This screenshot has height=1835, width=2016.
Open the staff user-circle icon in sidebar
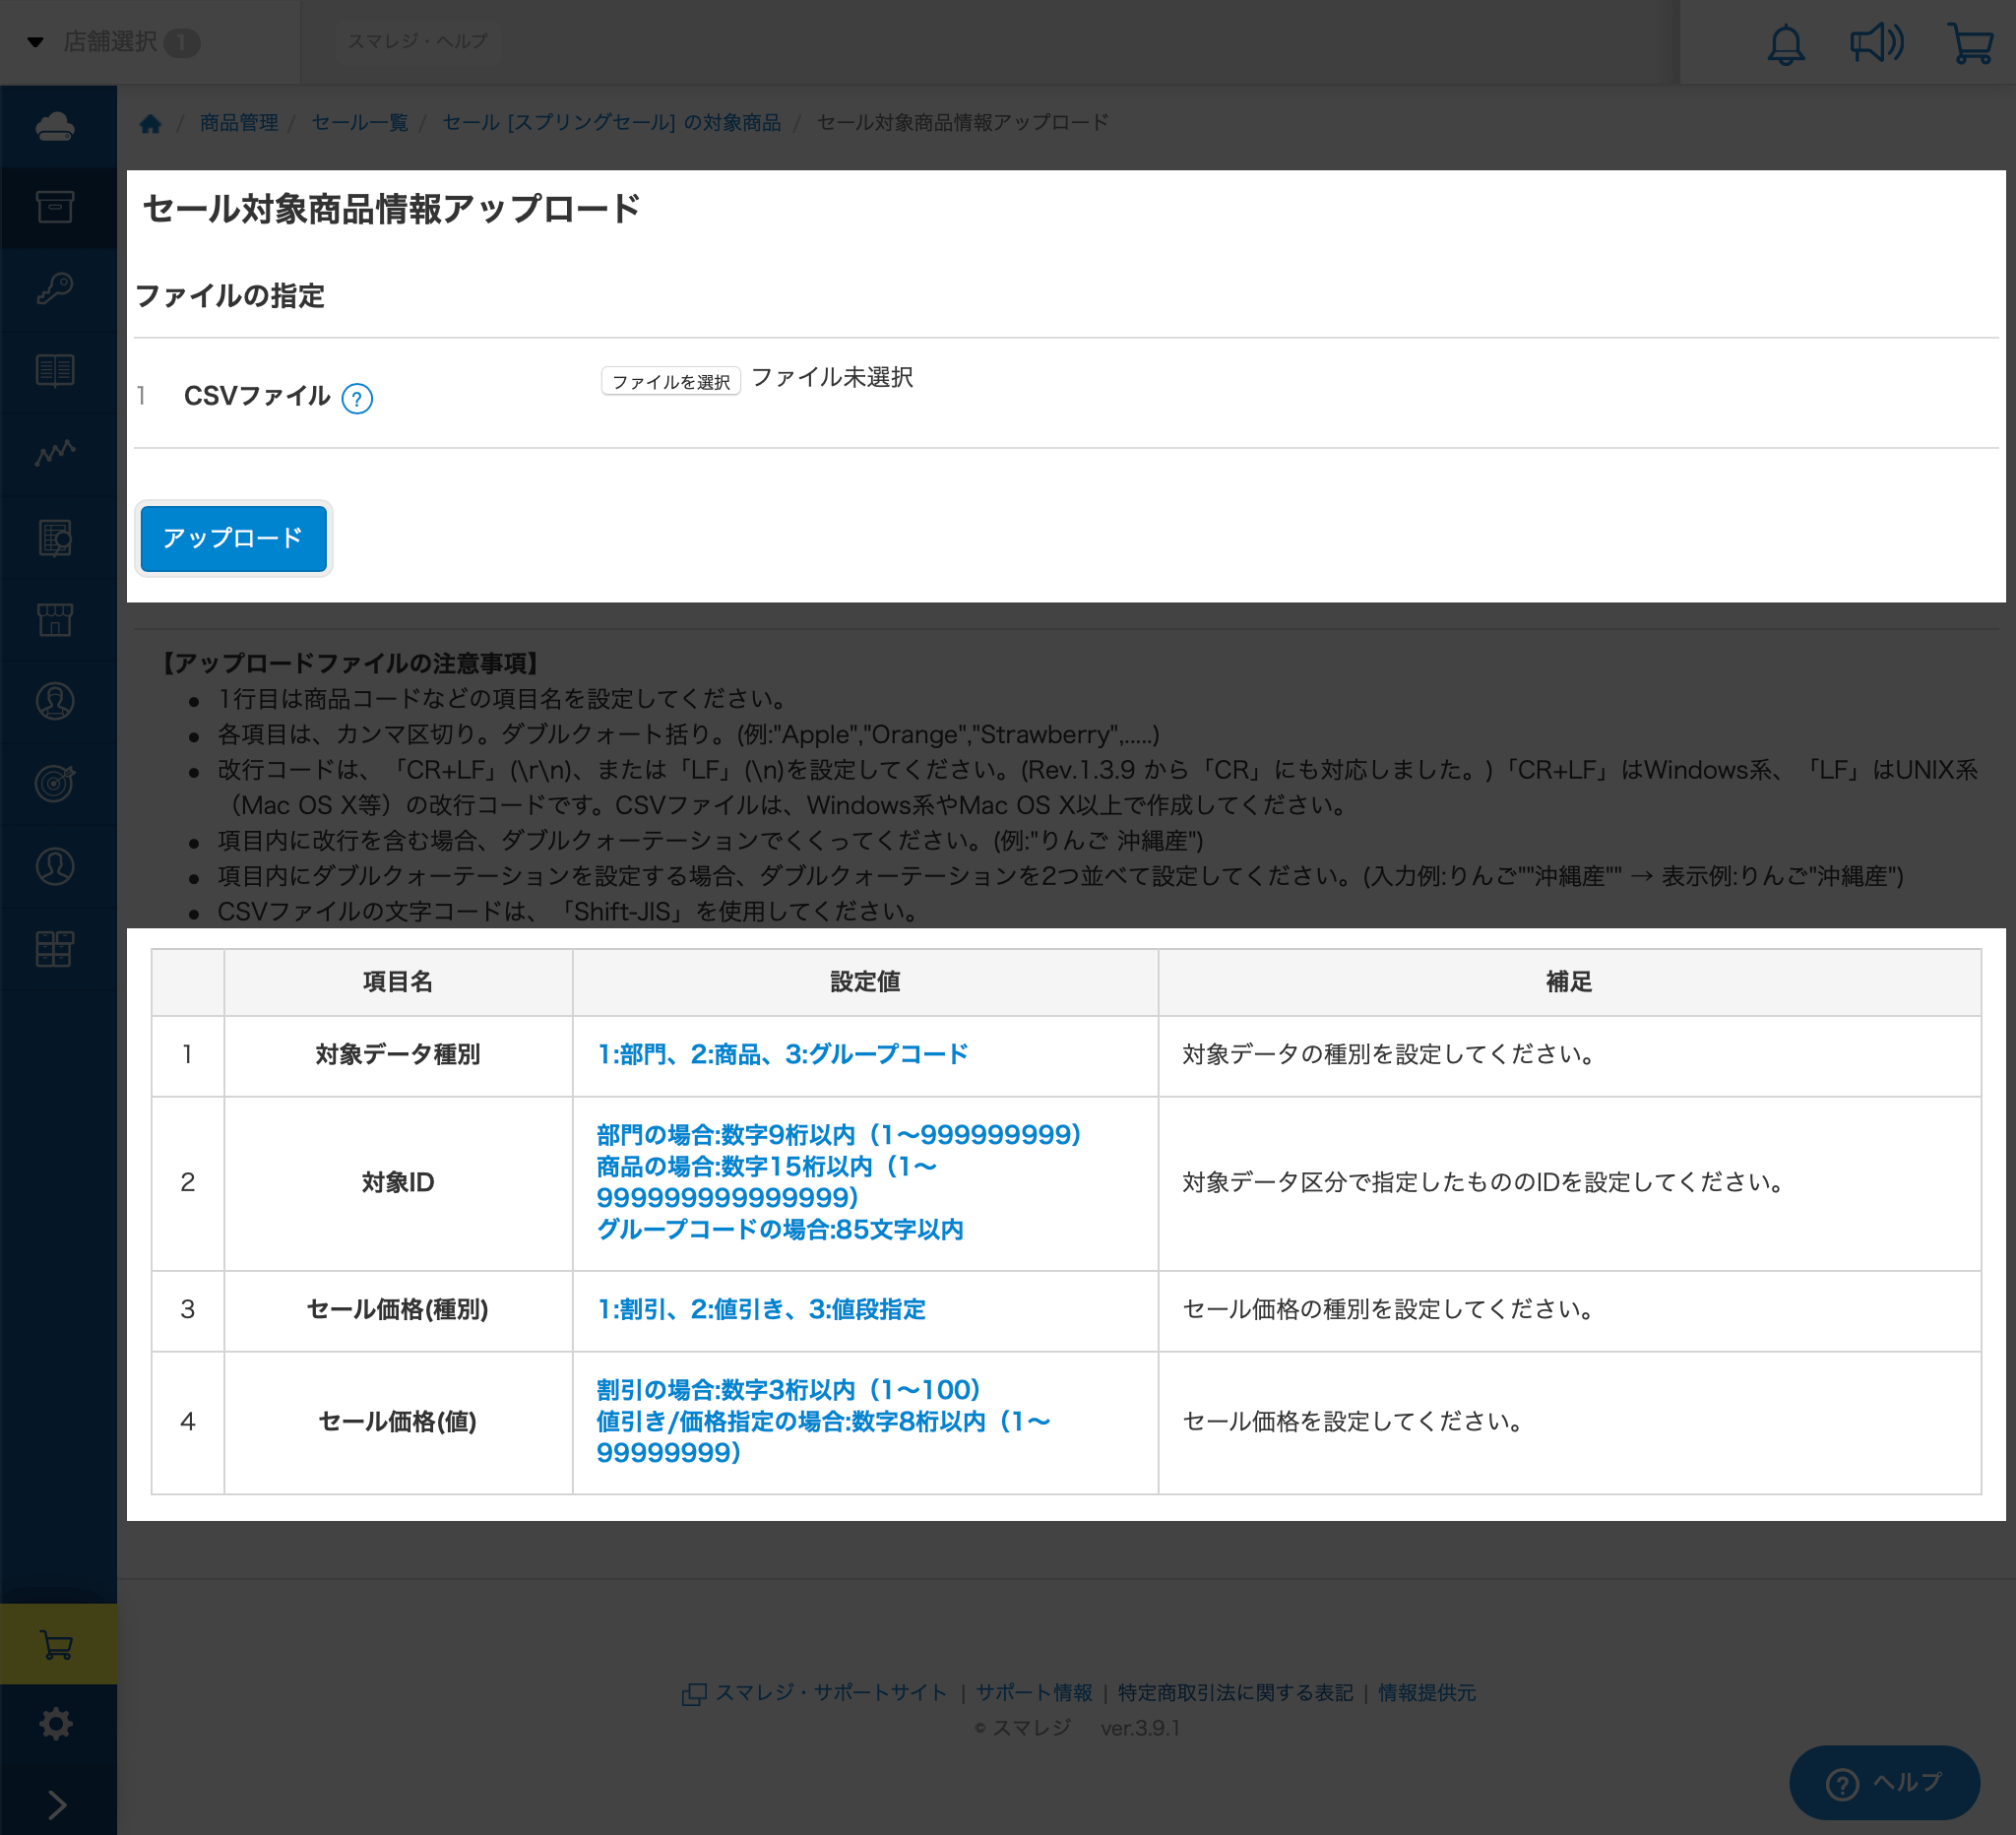click(55, 866)
